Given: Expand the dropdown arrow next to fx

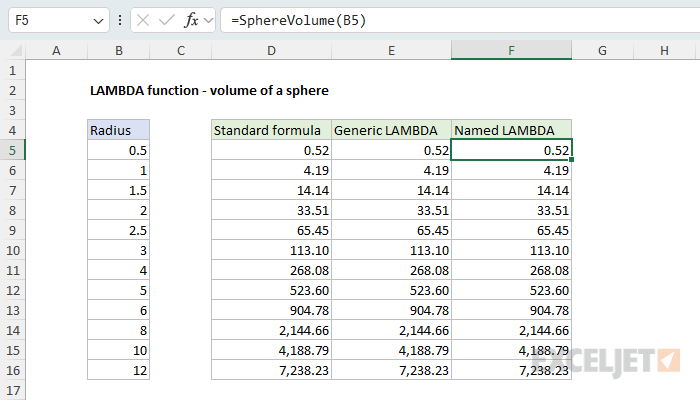Looking at the screenshot, I should (x=208, y=20).
